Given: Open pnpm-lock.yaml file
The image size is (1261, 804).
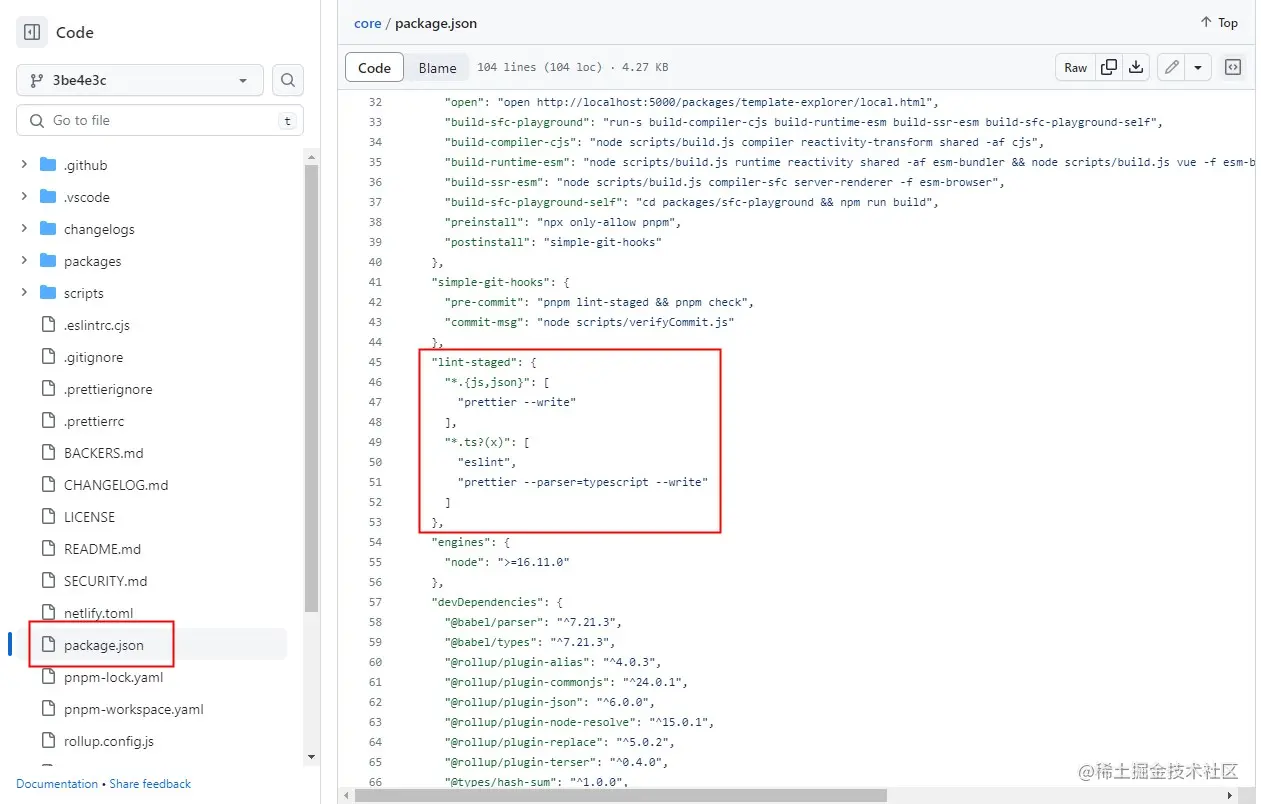Looking at the screenshot, I should pos(113,677).
